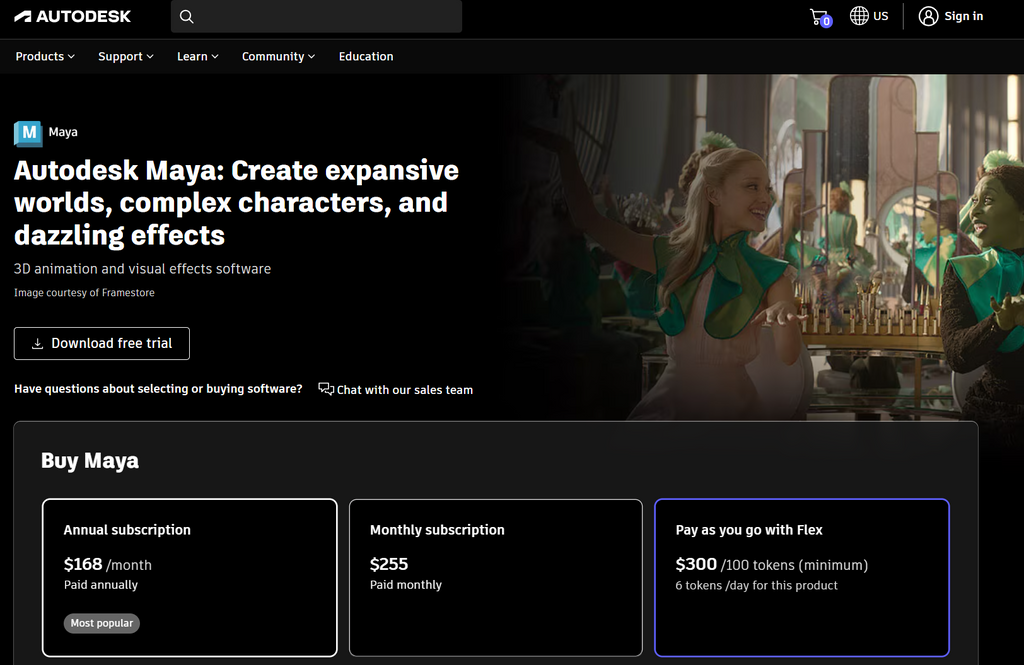Viewport: 1024px width, 665px height.
Task: Select the Annual subscription plan
Action: (x=190, y=577)
